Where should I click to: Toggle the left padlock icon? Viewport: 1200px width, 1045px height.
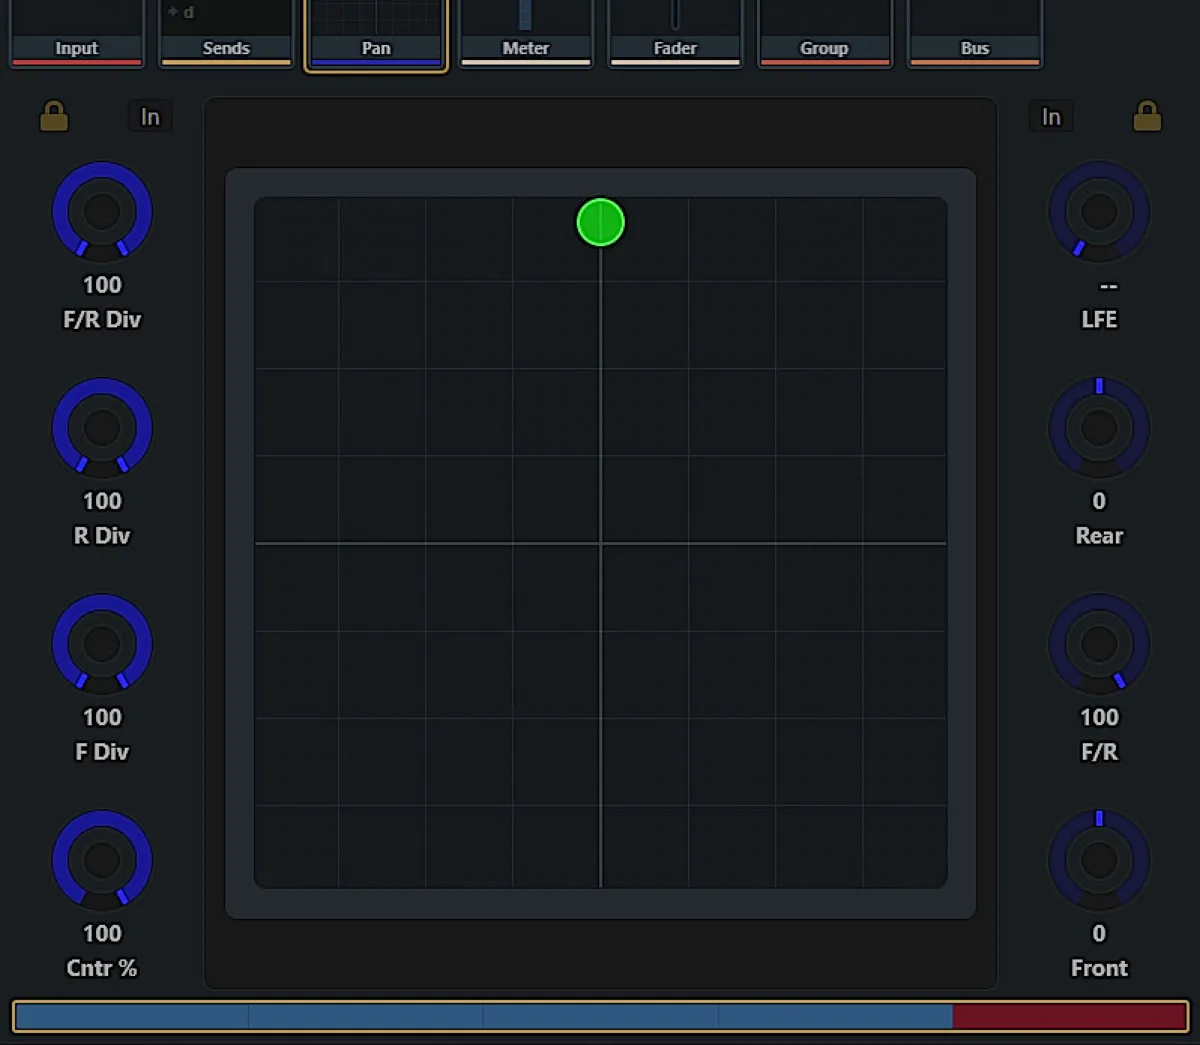(54, 116)
